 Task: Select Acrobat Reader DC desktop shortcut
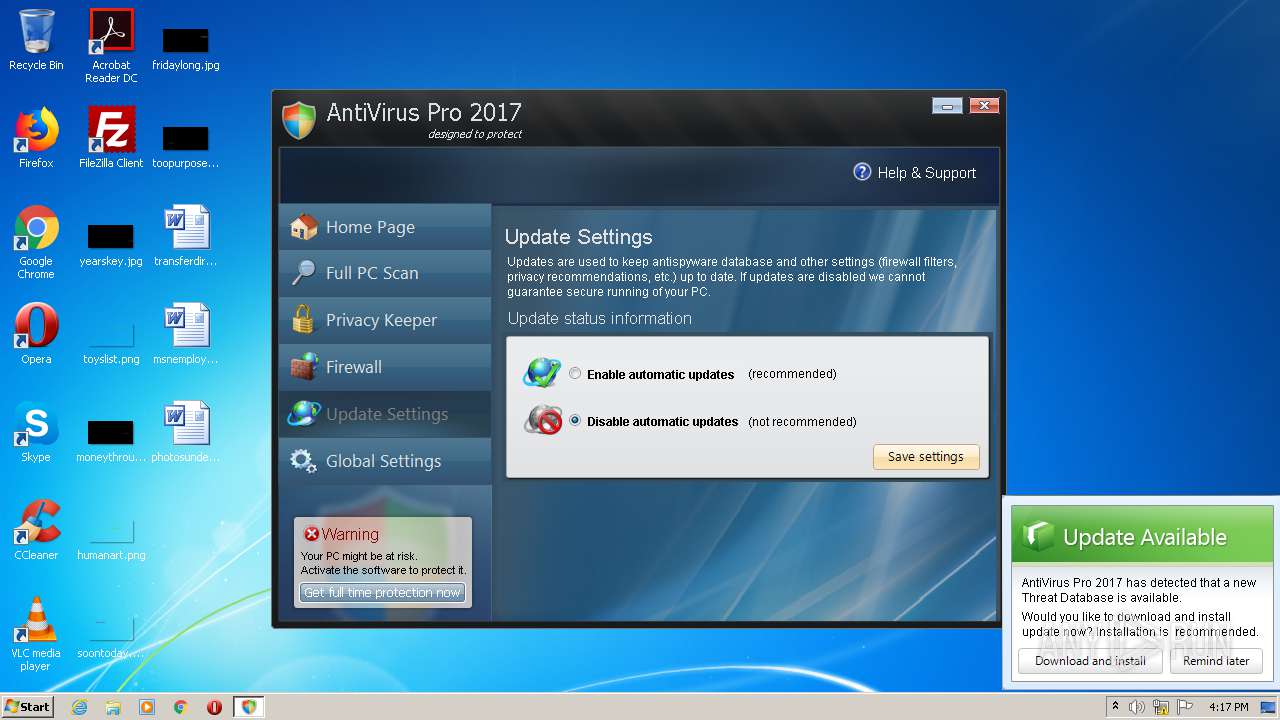pos(111,46)
